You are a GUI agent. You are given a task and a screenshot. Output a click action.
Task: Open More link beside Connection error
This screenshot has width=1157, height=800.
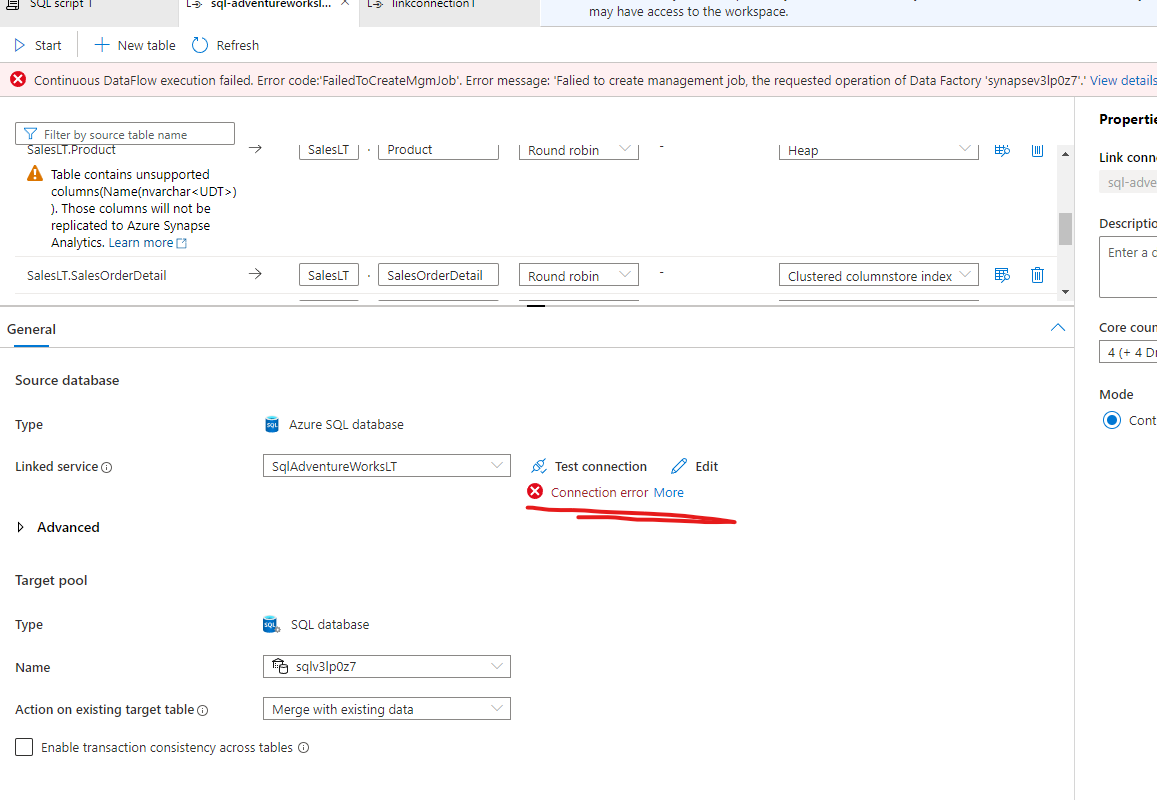(669, 492)
